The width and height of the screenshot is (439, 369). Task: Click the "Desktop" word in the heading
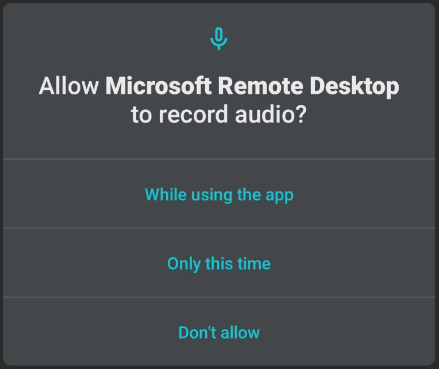point(354,87)
